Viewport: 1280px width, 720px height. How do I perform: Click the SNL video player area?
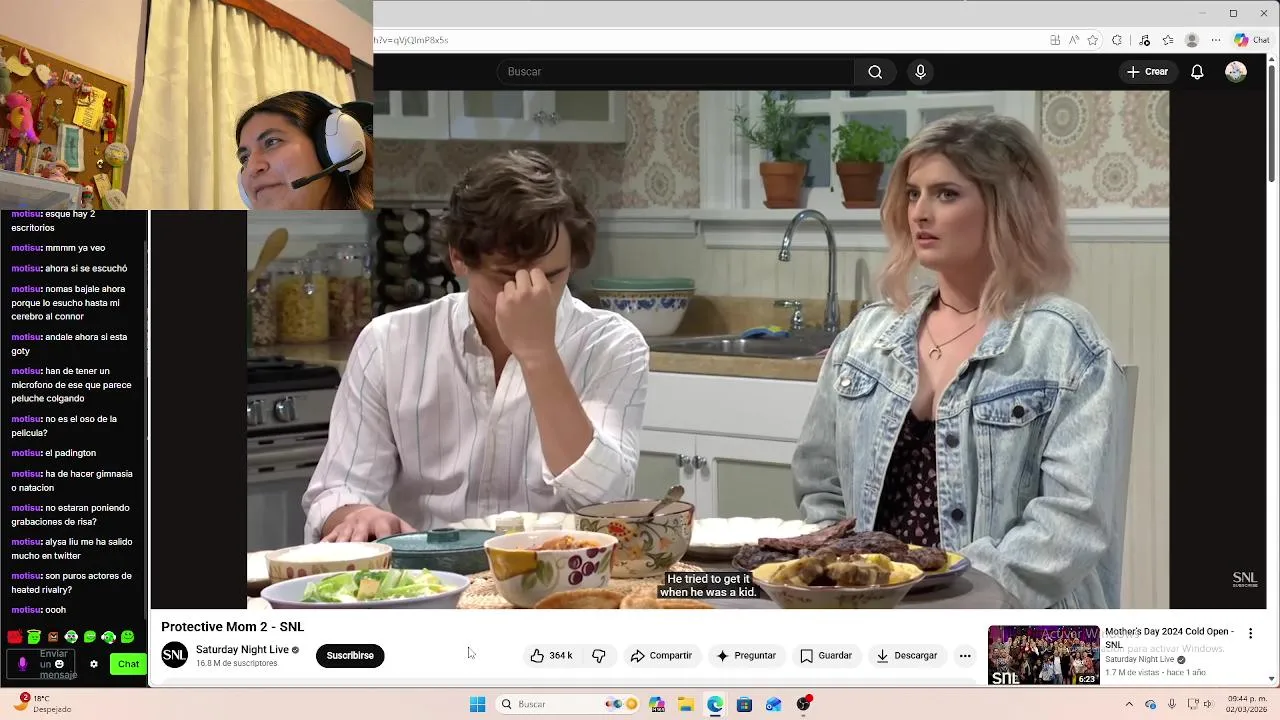pyautogui.click(x=708, y=350)
